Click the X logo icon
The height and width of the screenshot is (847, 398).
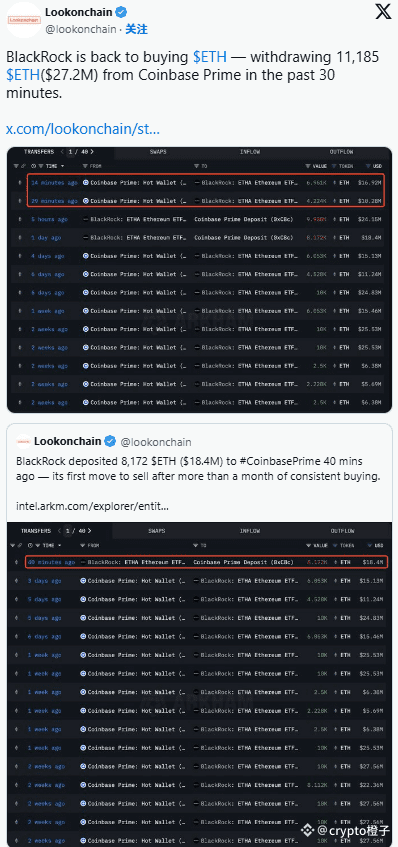(x=383, y=11)
